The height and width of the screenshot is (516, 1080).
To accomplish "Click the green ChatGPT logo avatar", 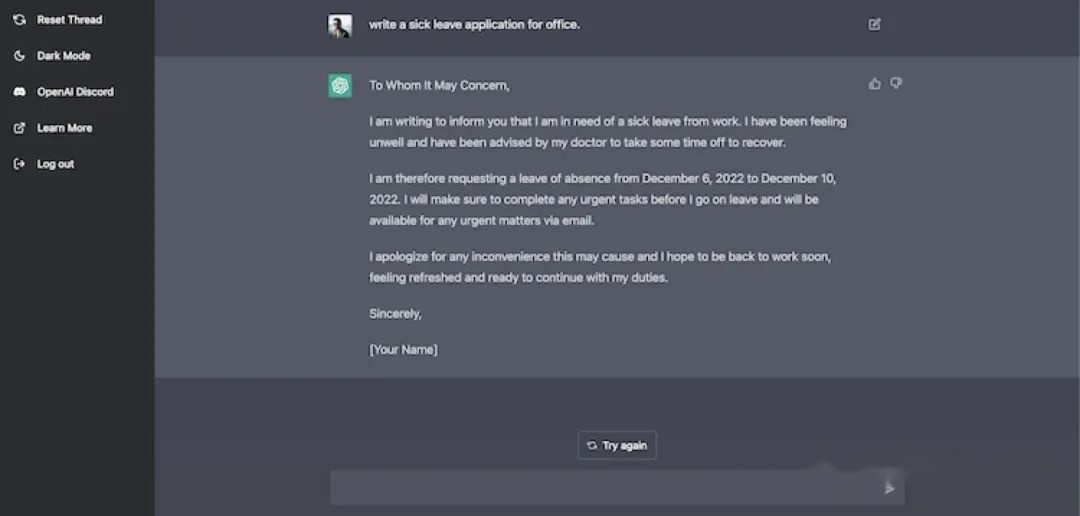I will [340, 86].
